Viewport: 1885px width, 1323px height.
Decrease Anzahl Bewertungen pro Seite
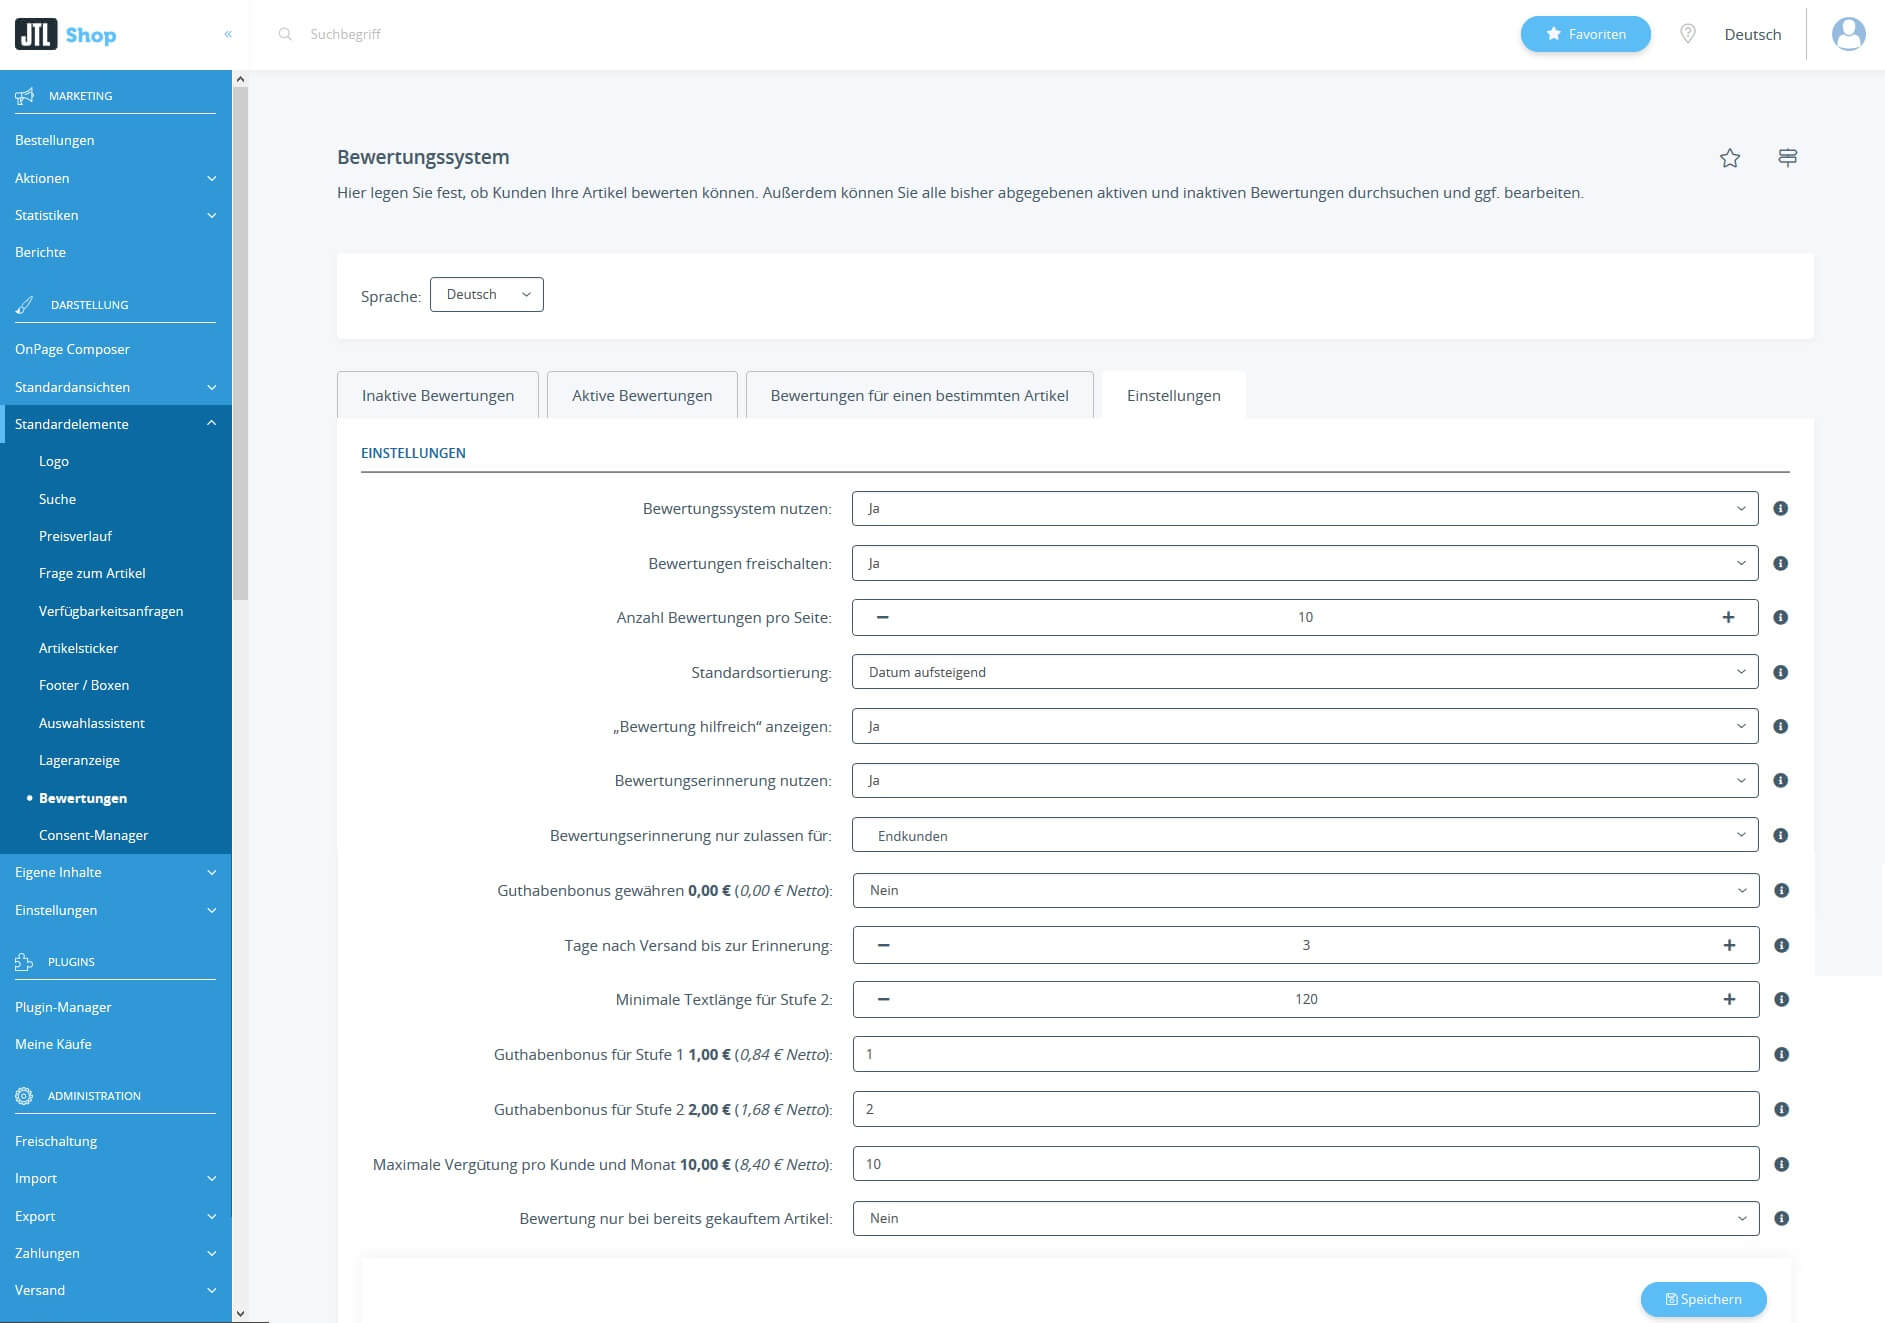(882, 617)
